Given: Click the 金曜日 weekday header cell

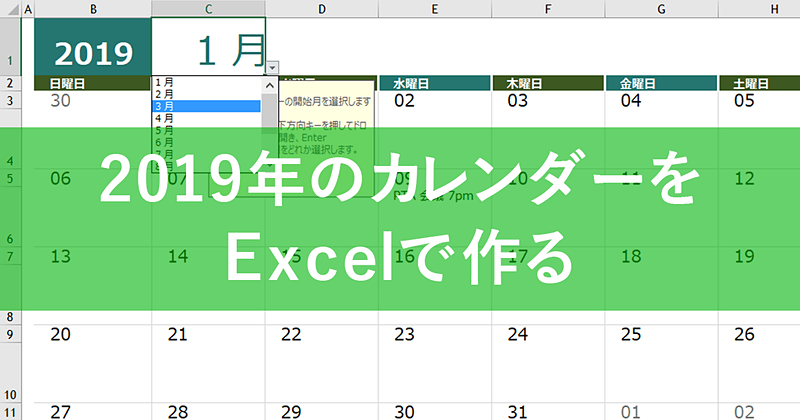Looking at the screenshot, I should (662, 83).
